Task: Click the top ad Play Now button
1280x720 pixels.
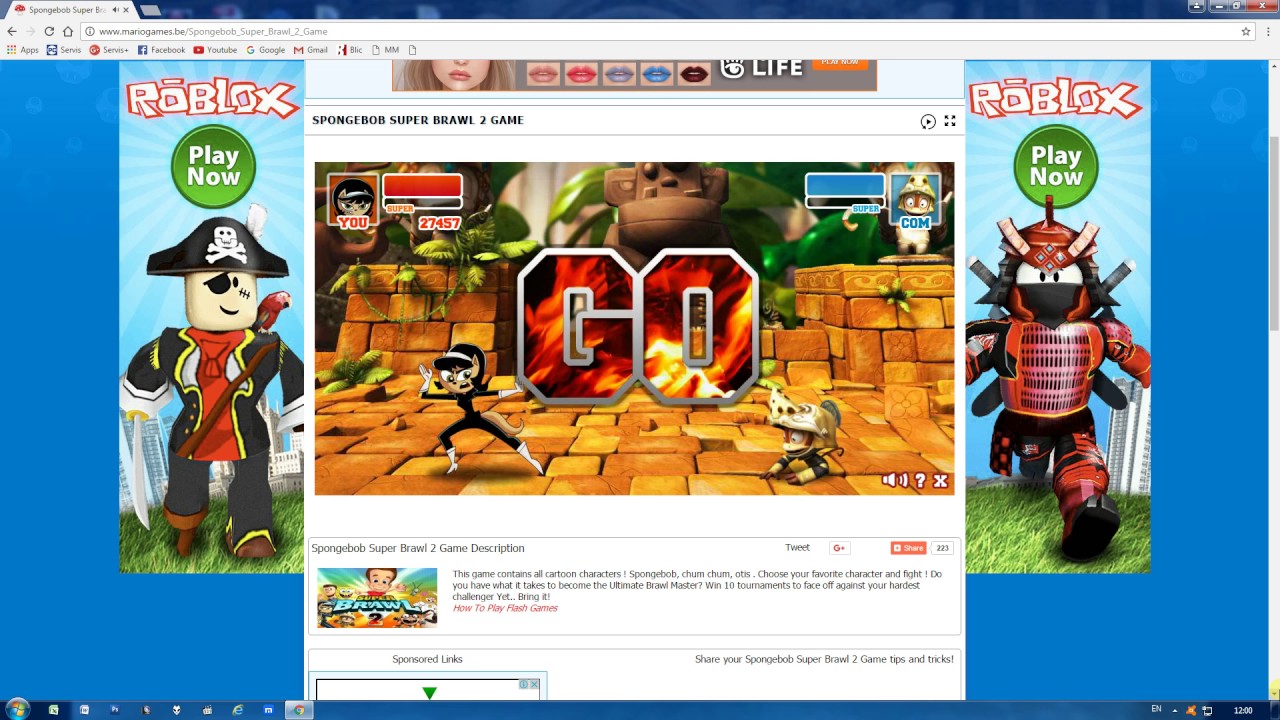Action: (x=840, y=63)
